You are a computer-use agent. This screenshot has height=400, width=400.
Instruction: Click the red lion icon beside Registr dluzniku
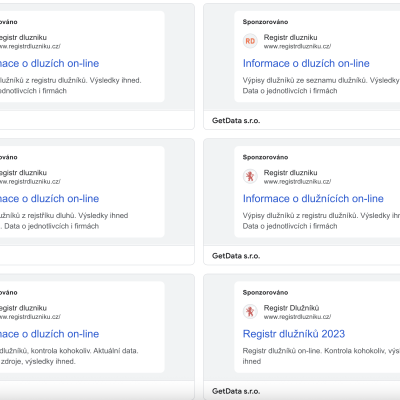coord(250,176)
